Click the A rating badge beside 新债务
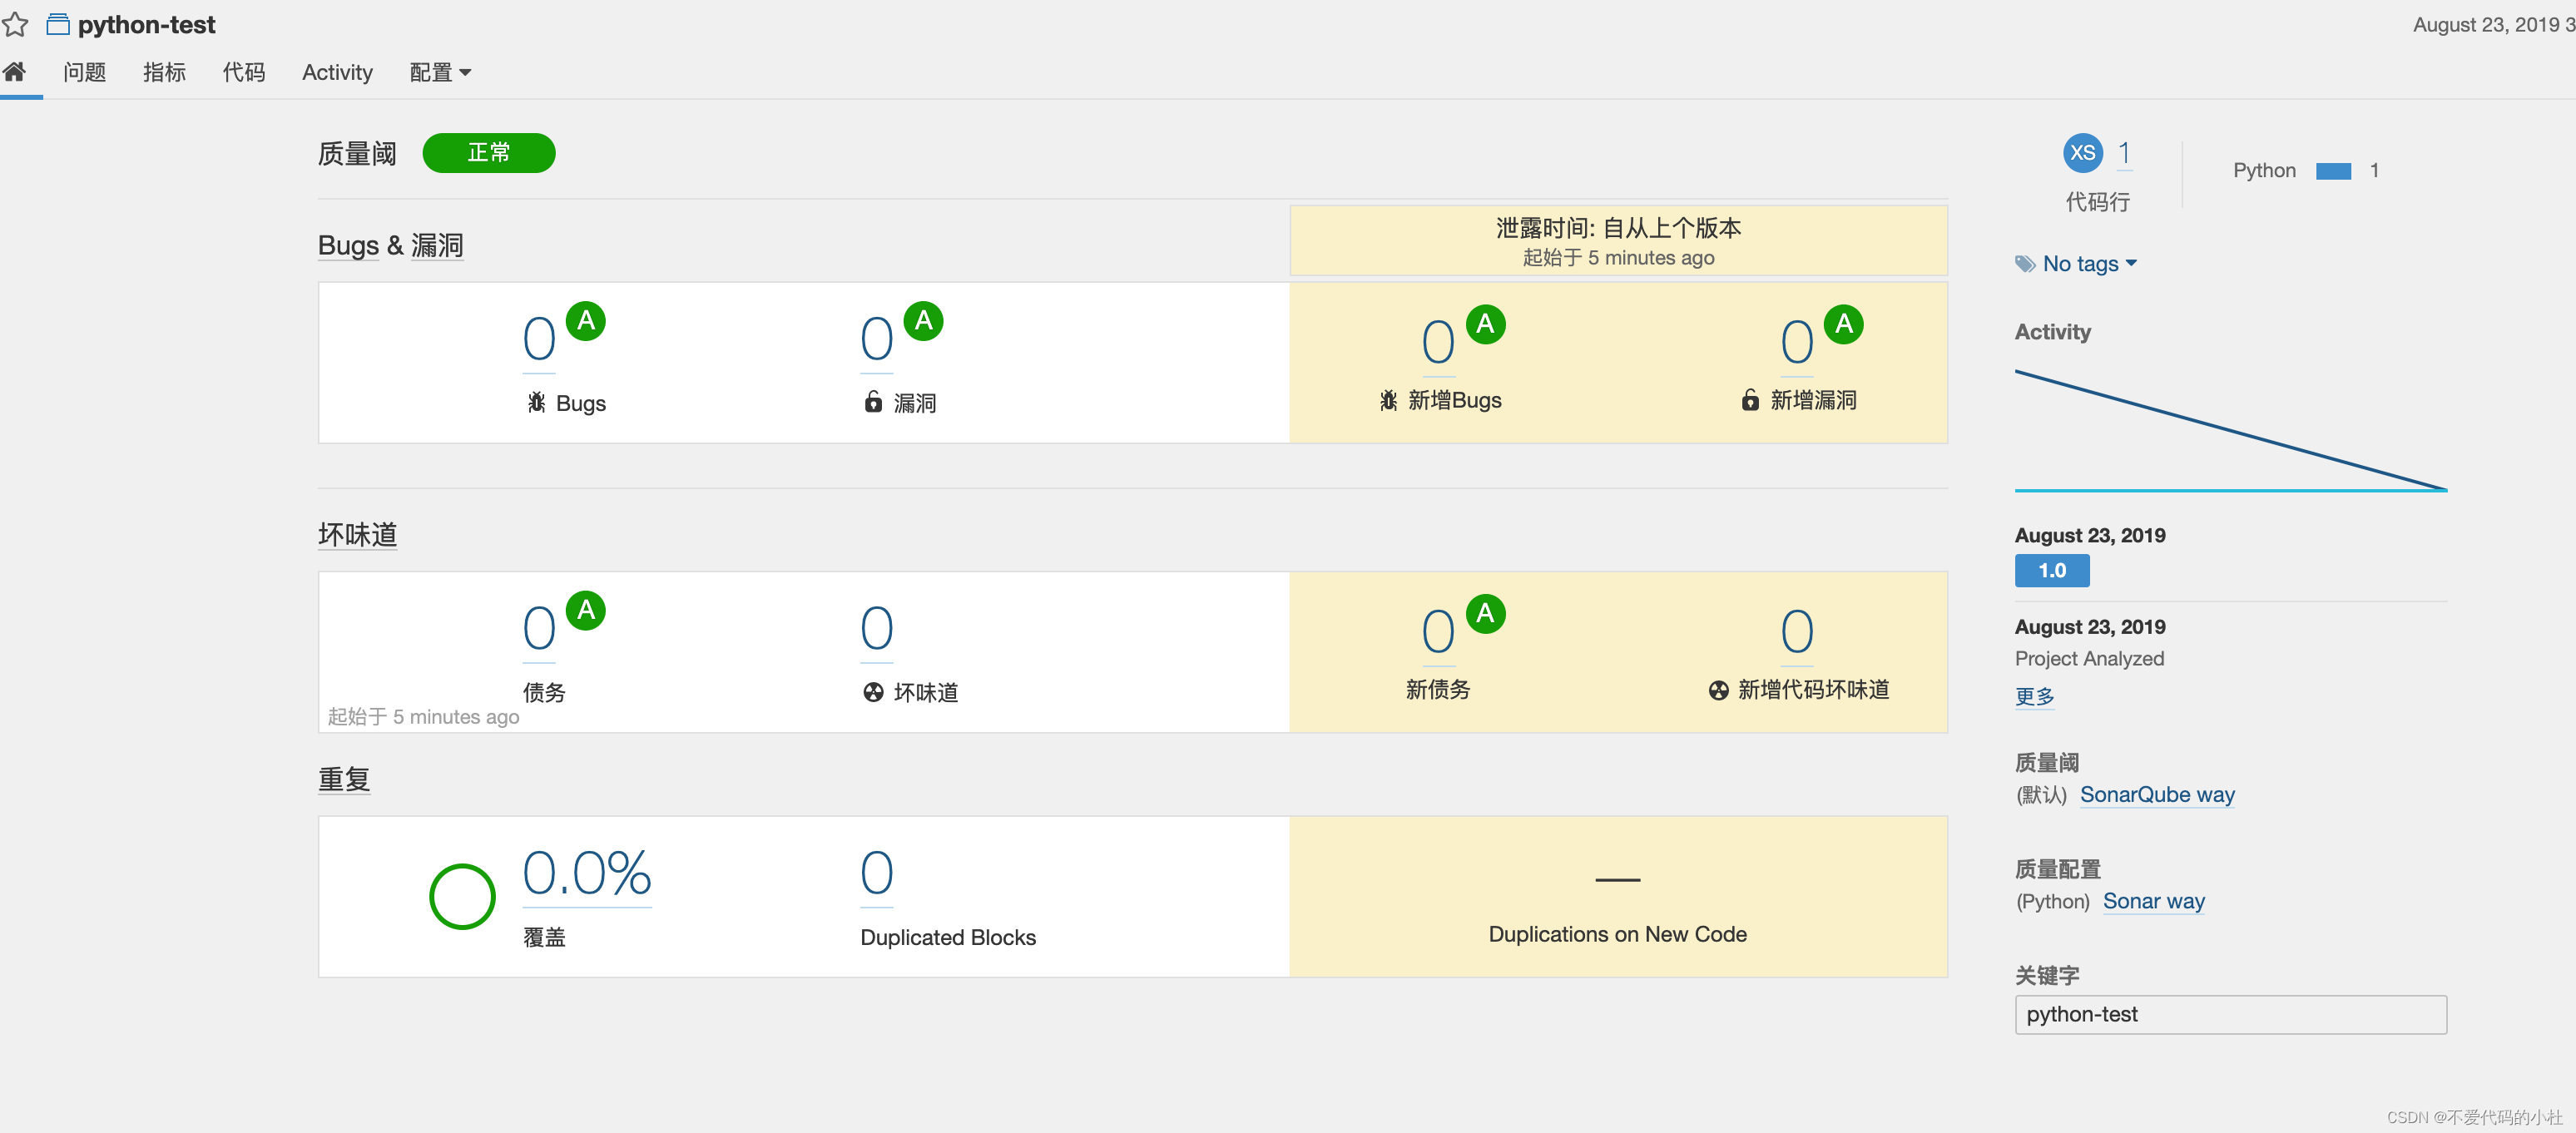 pyautogui.click(x=1486, y=613)
